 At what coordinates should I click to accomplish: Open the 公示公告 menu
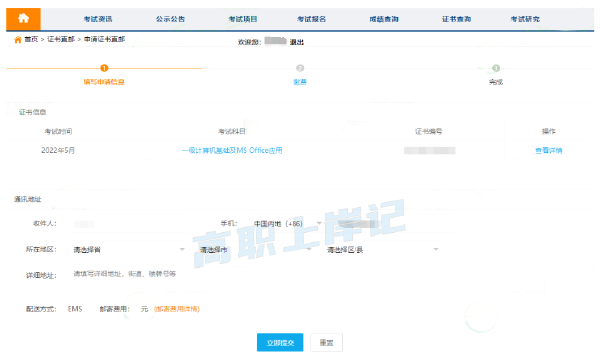pos(170,19)
